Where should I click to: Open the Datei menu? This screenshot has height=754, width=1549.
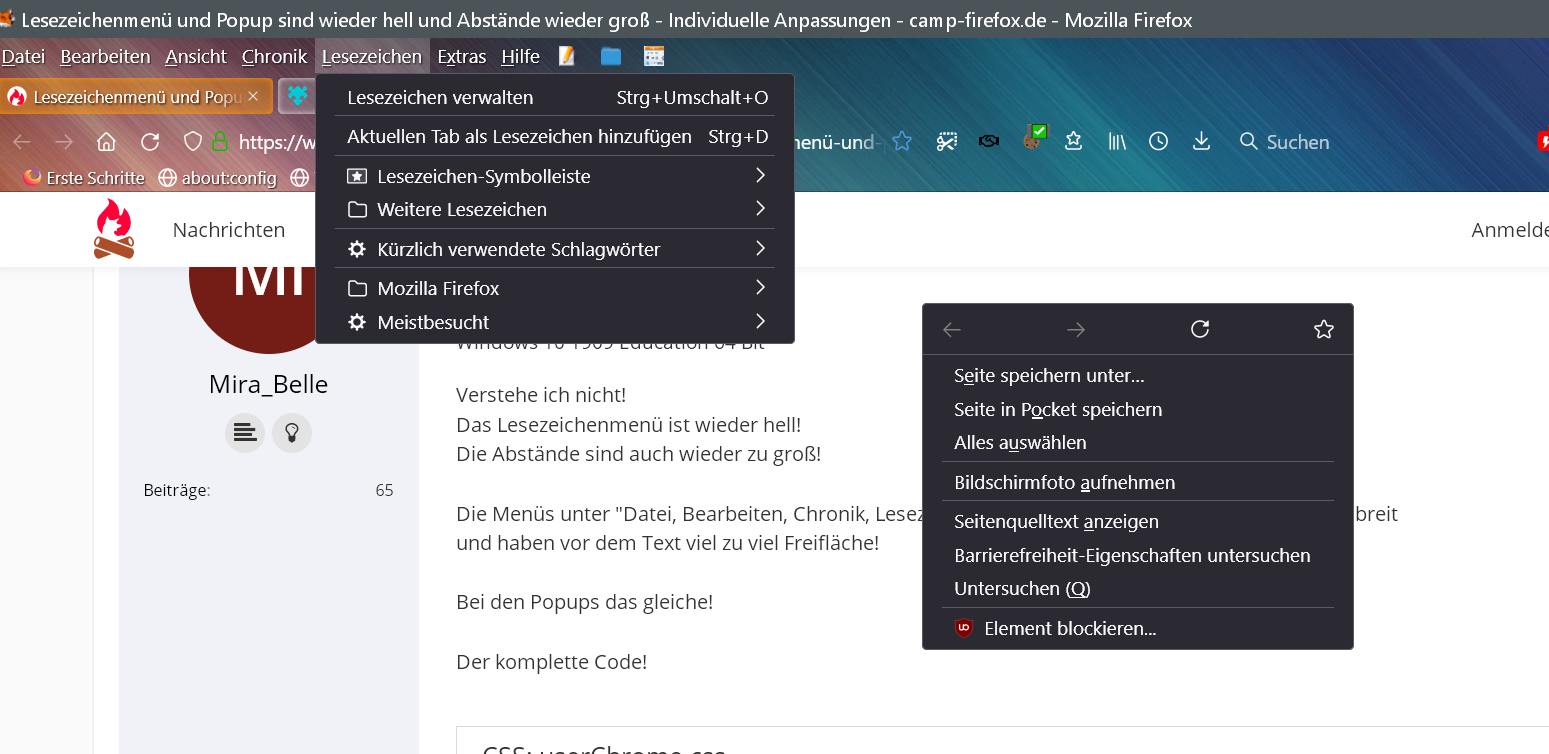(23, 57)
